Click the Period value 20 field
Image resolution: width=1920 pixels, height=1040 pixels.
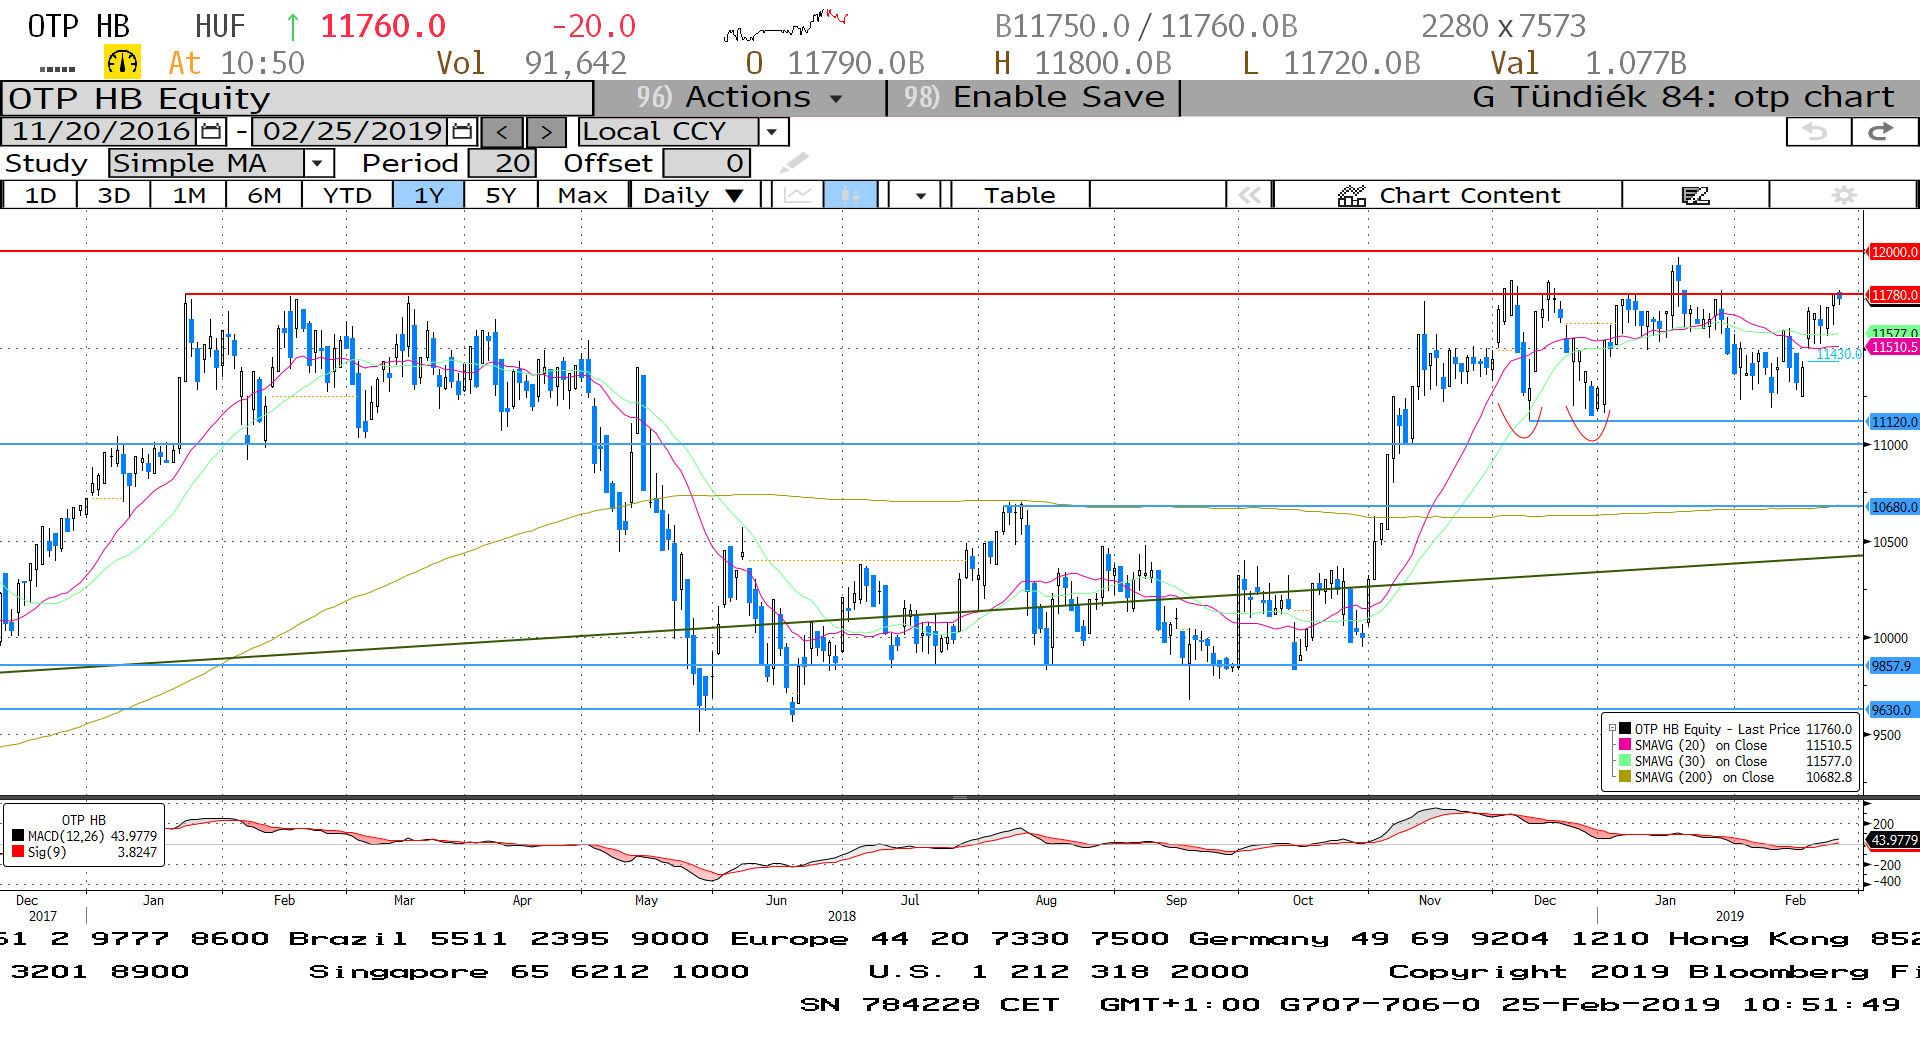coord(503,163)
